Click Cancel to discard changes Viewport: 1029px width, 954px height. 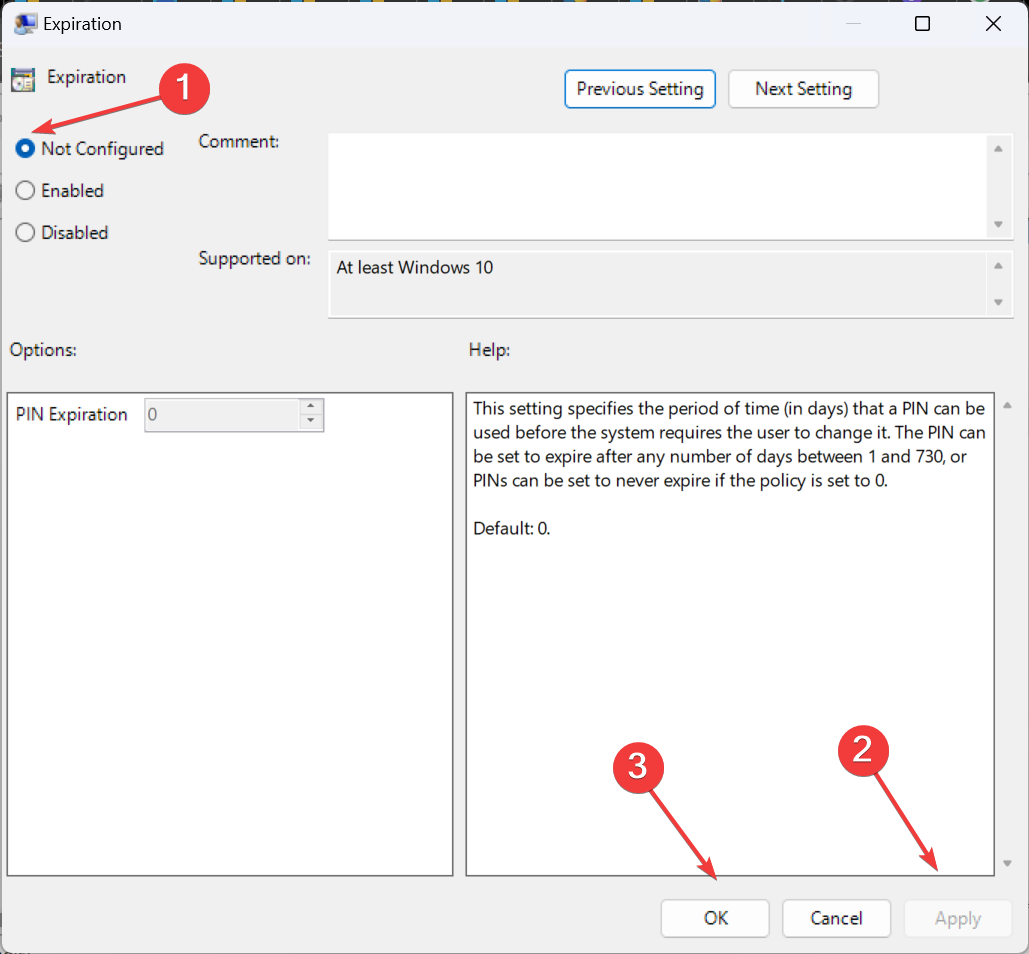tap(836, 918)
